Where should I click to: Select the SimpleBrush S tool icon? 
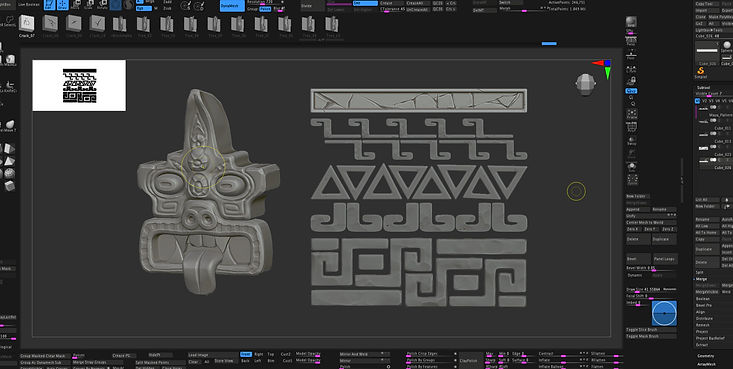pyautogui.click(x=701, y=72)
